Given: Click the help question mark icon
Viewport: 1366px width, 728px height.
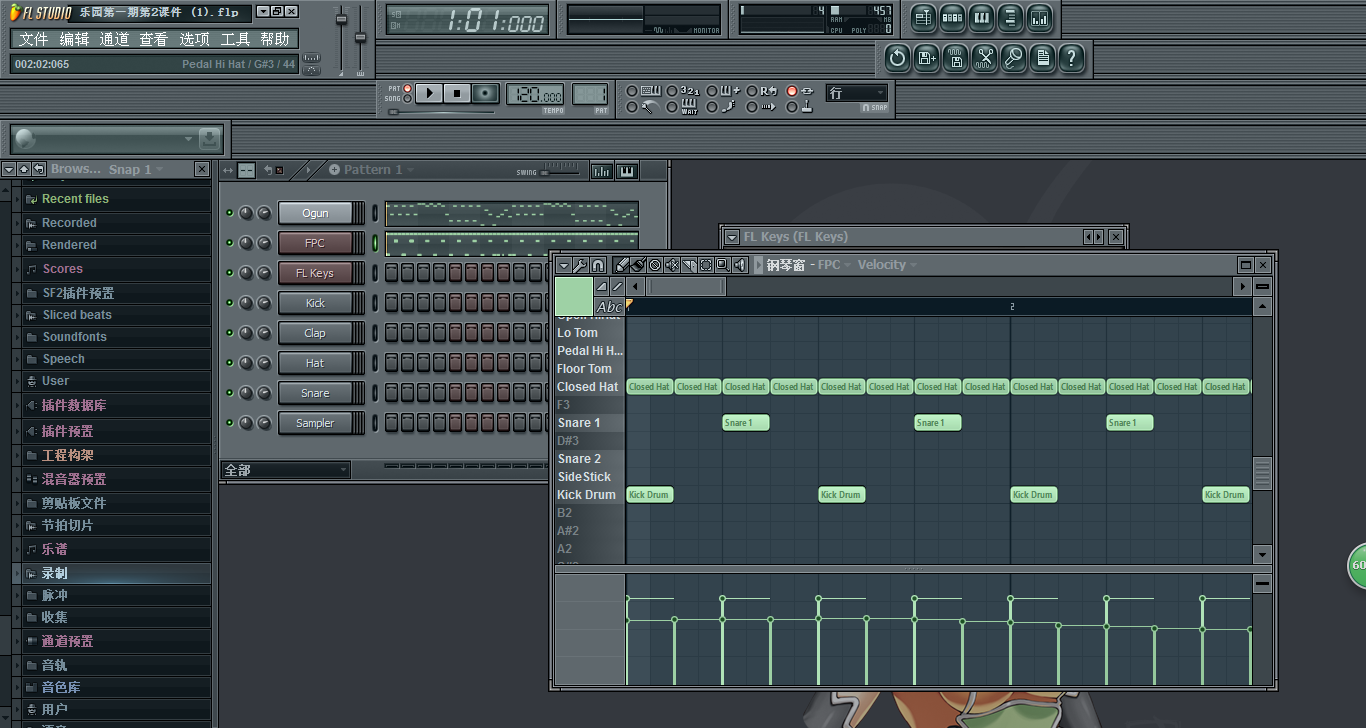Looking at the screenshot, I should point(1072,59).
